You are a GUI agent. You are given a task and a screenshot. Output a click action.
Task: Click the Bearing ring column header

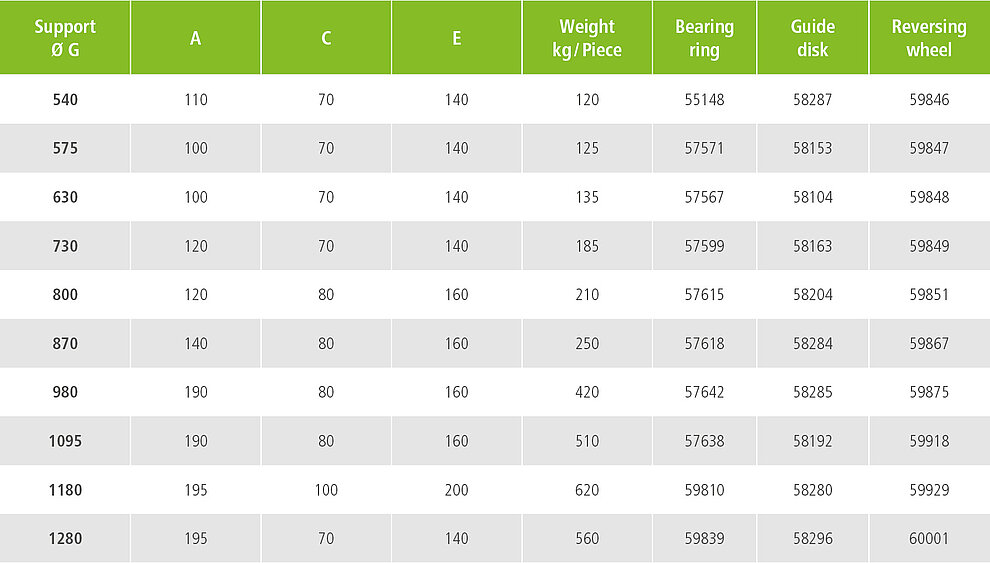coord(704,38)
